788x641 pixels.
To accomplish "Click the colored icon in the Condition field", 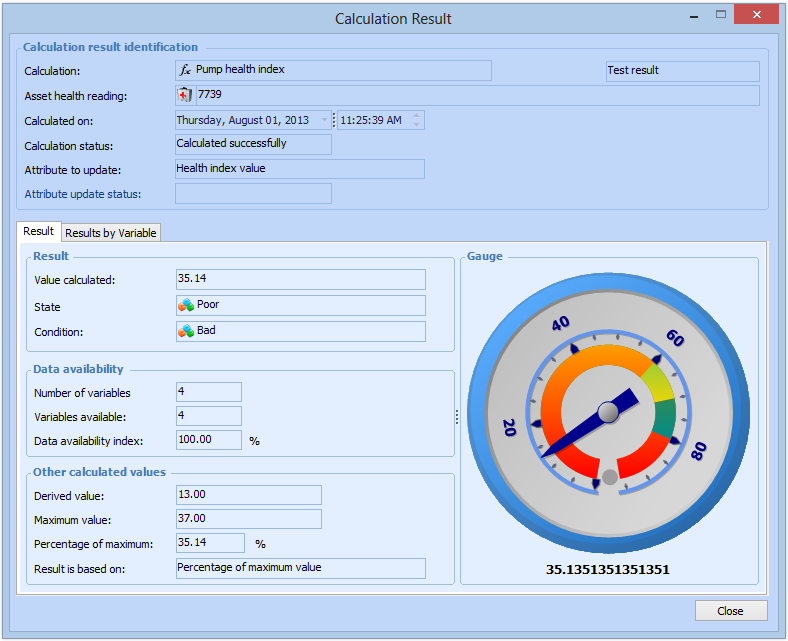I will 186,331.
